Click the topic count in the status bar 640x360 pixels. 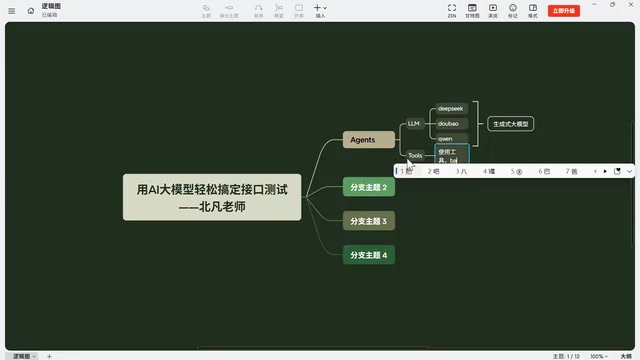pos(566,356)
